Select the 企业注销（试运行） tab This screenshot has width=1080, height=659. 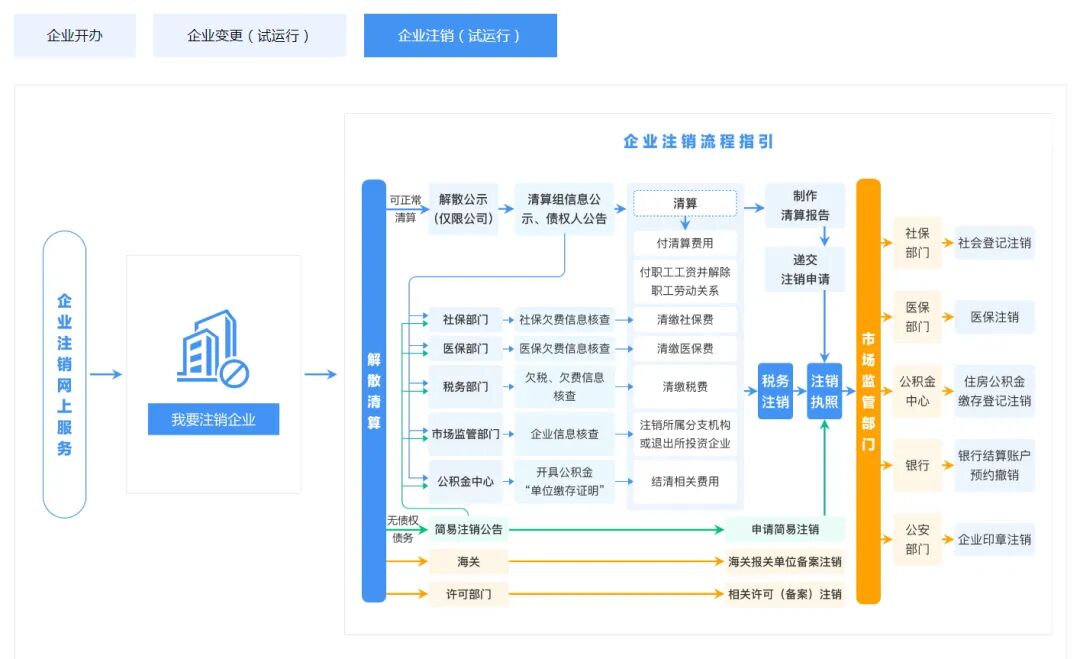click(x=461, y=34)
